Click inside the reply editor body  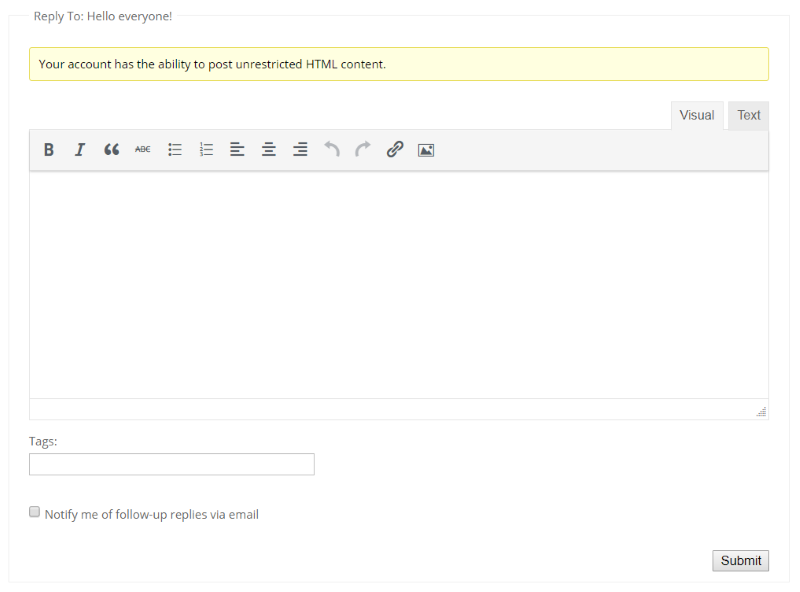399,285
